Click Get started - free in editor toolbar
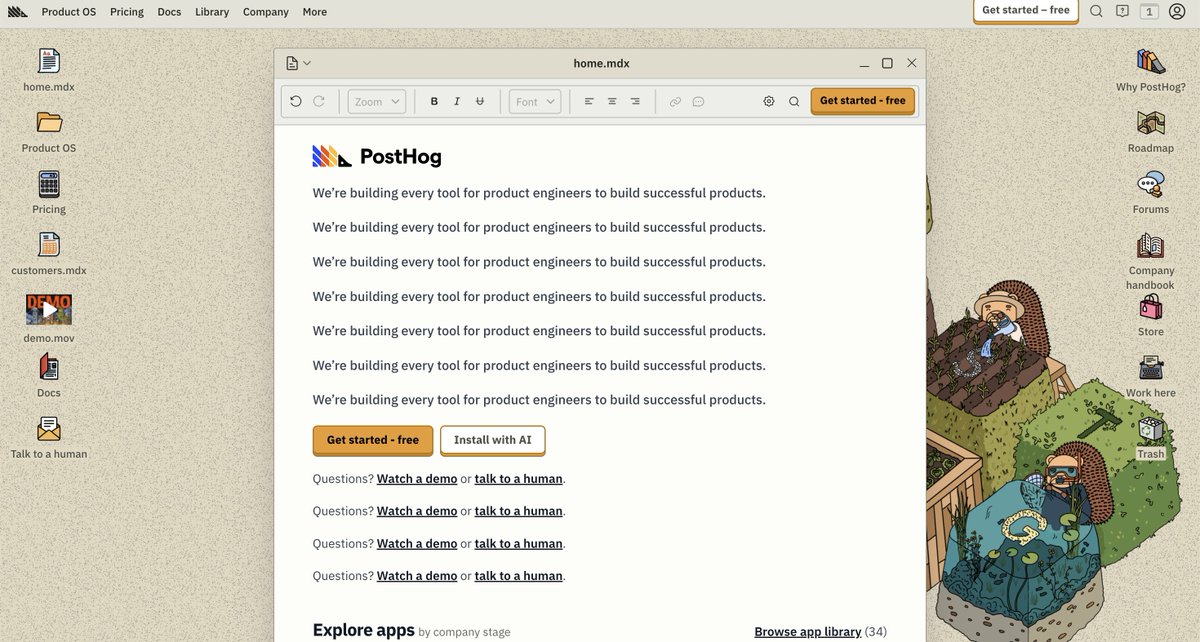Screen dimensions: 1200x642 click(863, 101)
